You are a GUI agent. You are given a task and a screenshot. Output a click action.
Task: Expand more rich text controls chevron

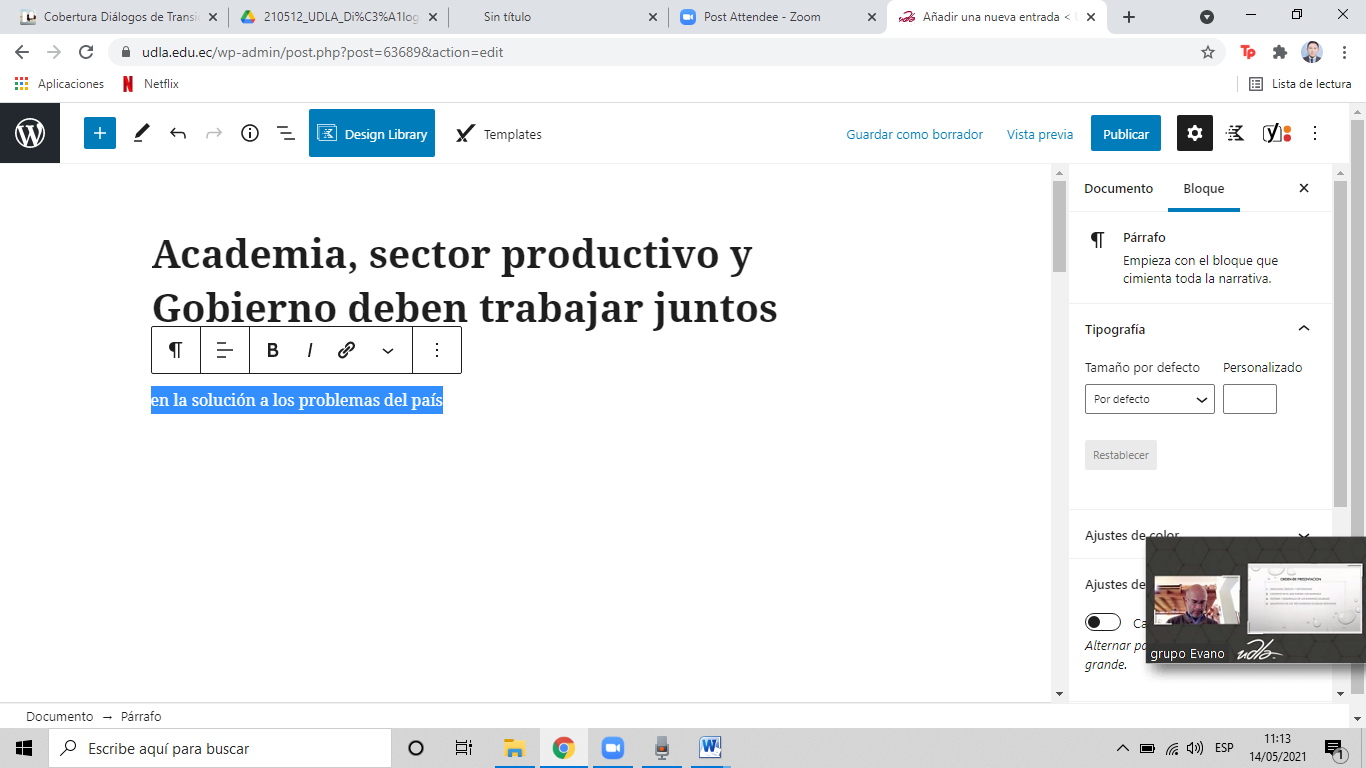[388, 350]
